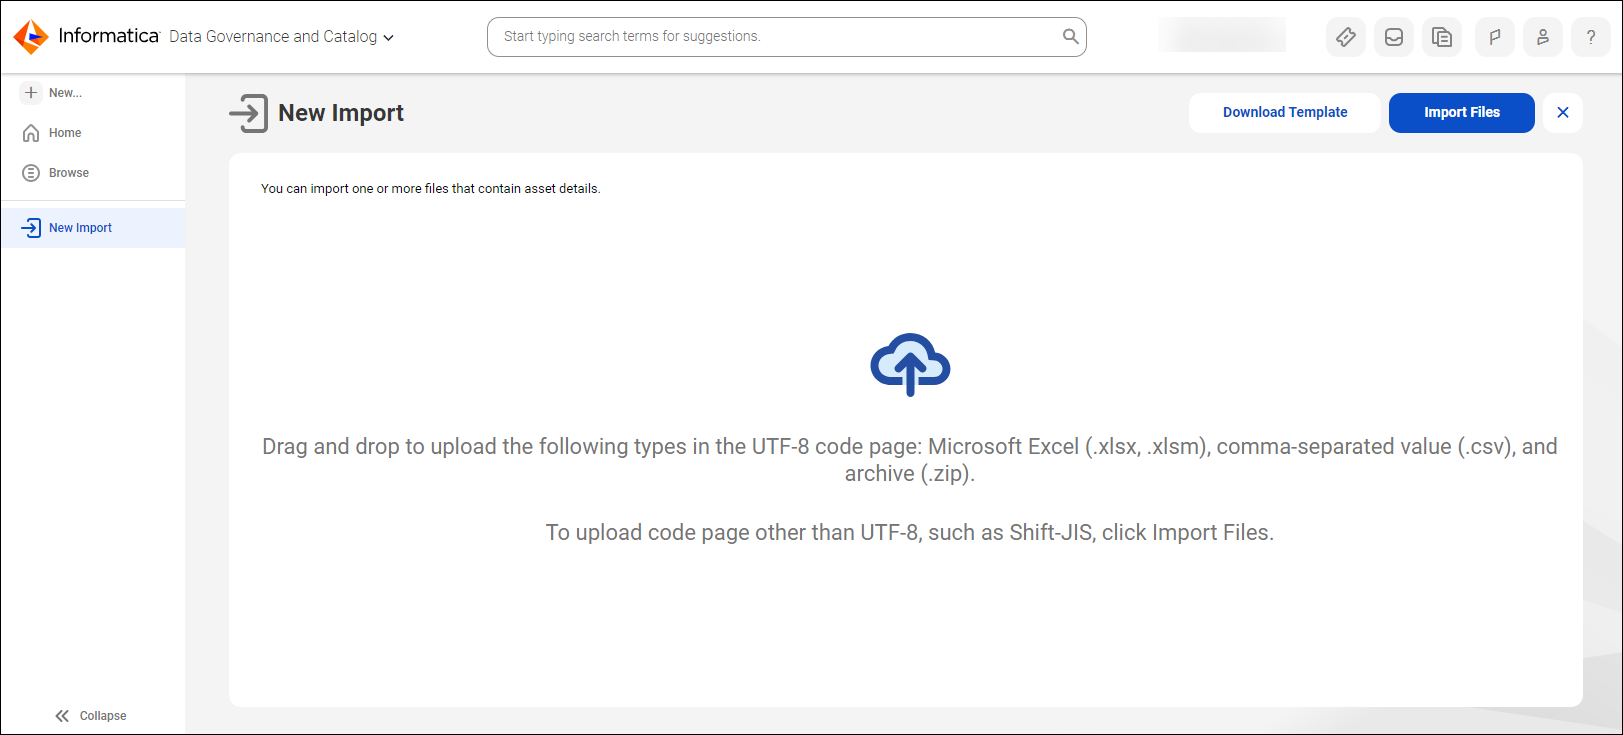1623x735 pixels.
Task: Select the New Import sidebar tab
Action: pos(92,228)
